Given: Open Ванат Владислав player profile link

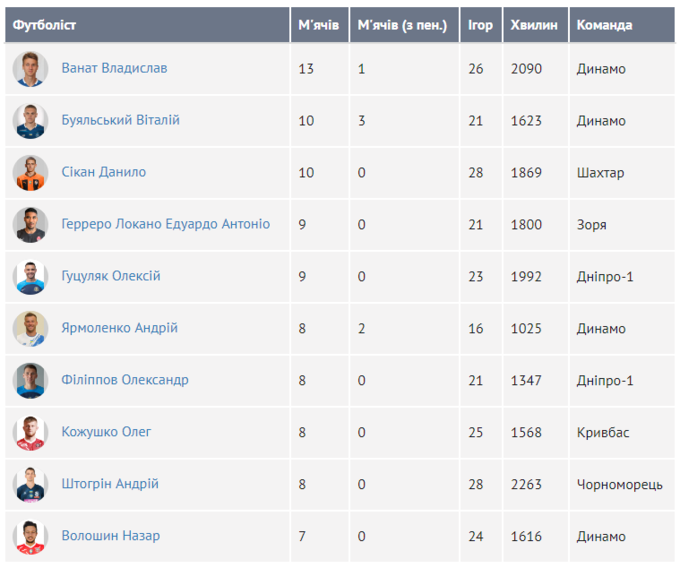Looking at the screenshot, I should pos(114,68).
